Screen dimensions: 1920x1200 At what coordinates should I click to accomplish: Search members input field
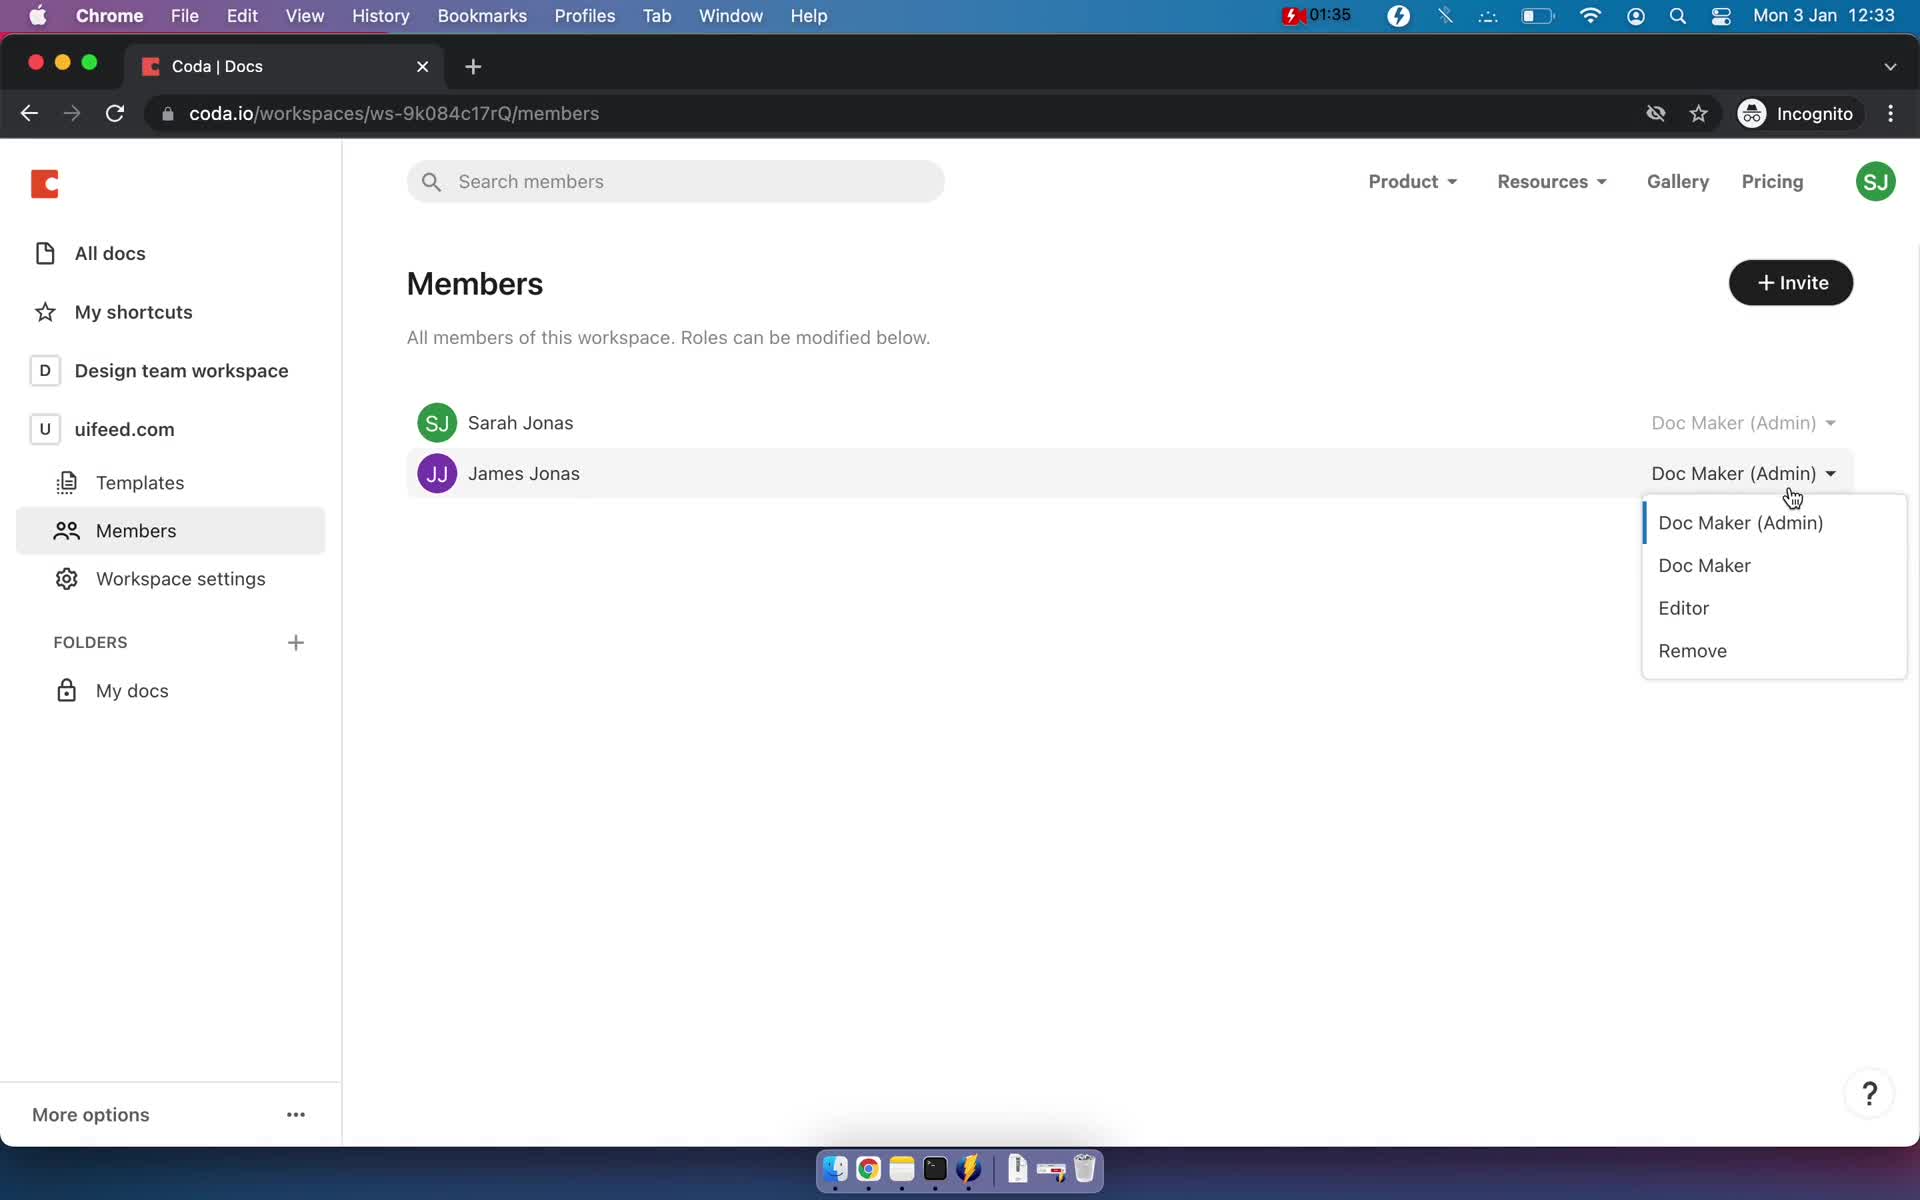[x=676, y=181]
